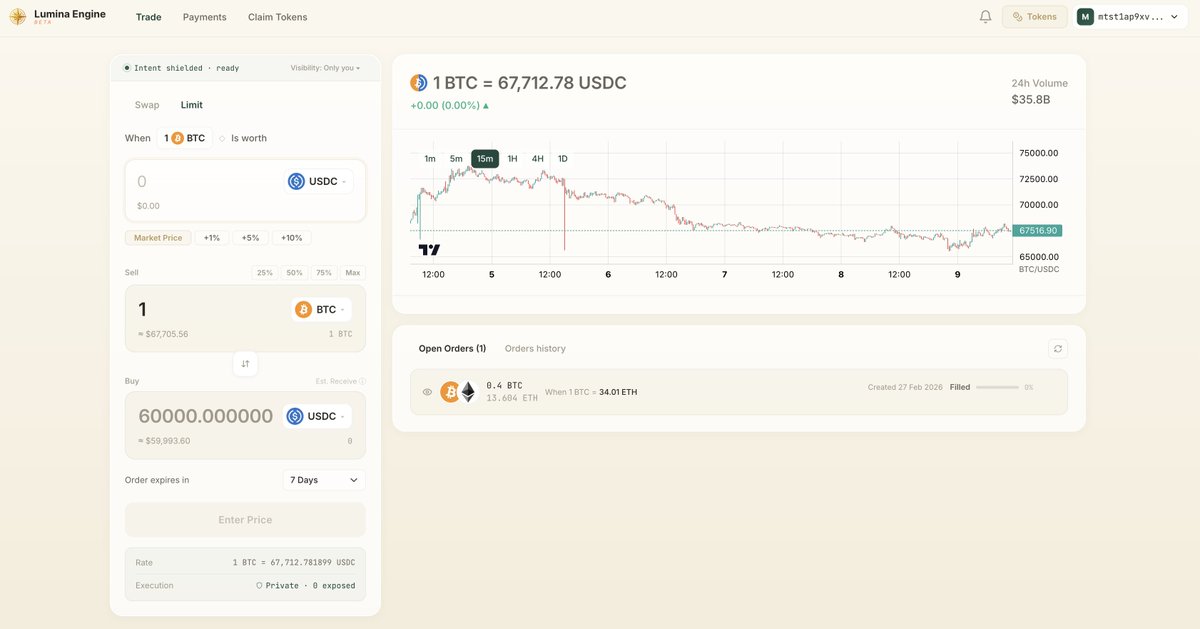Click the Filled progress bar of the order
The width and height of the screenshot is (1200, 629).
point(997,387)
